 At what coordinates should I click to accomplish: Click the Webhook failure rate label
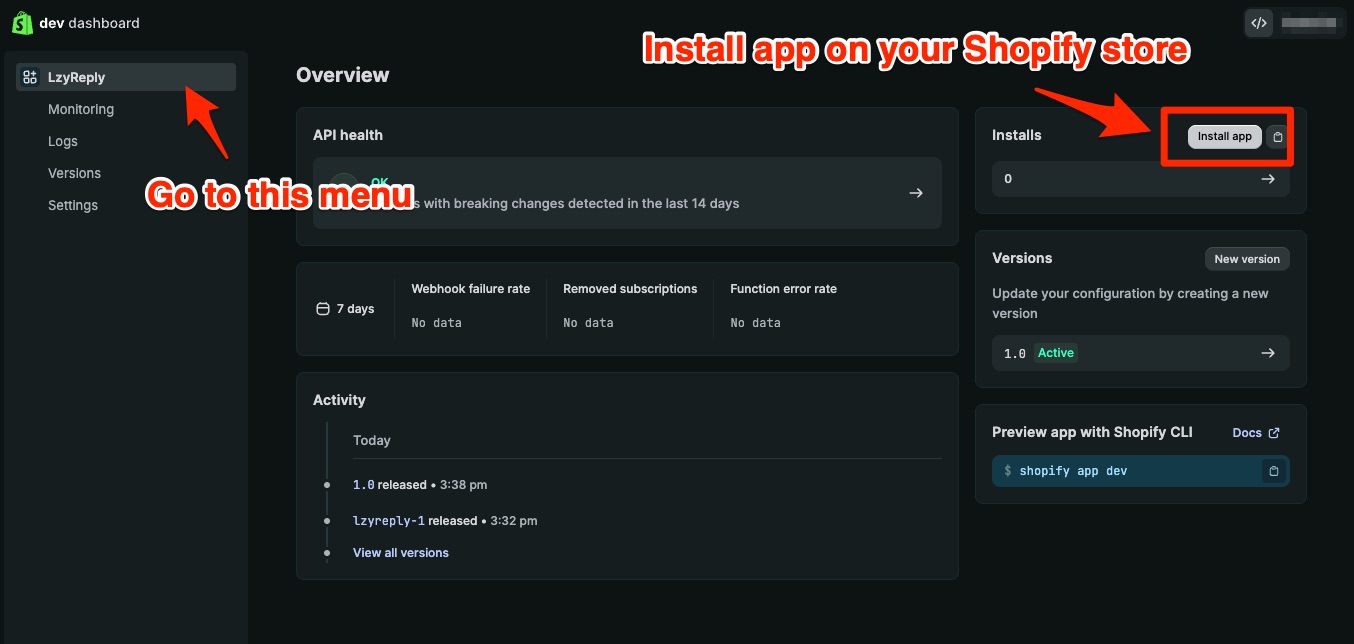(471, 289)
